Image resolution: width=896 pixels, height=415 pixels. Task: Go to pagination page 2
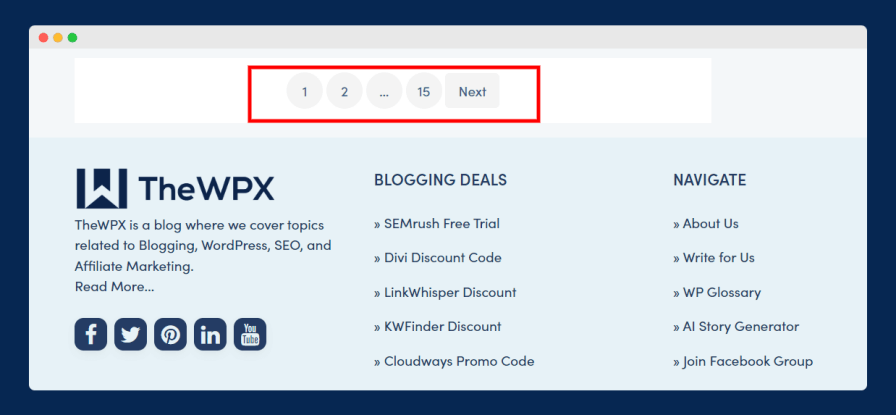[x=344, y=90]
